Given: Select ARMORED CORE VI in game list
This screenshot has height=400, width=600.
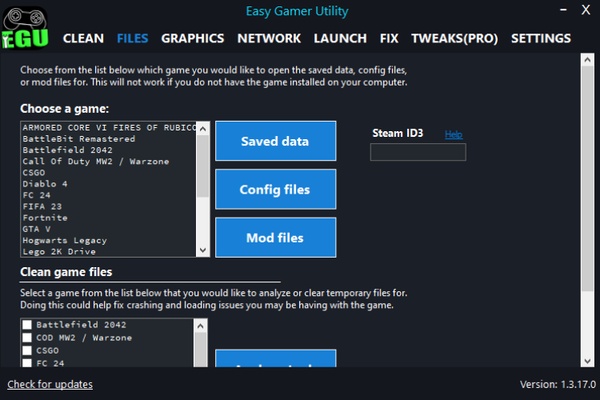Looking at the screenshot, I should pos(109,127).
